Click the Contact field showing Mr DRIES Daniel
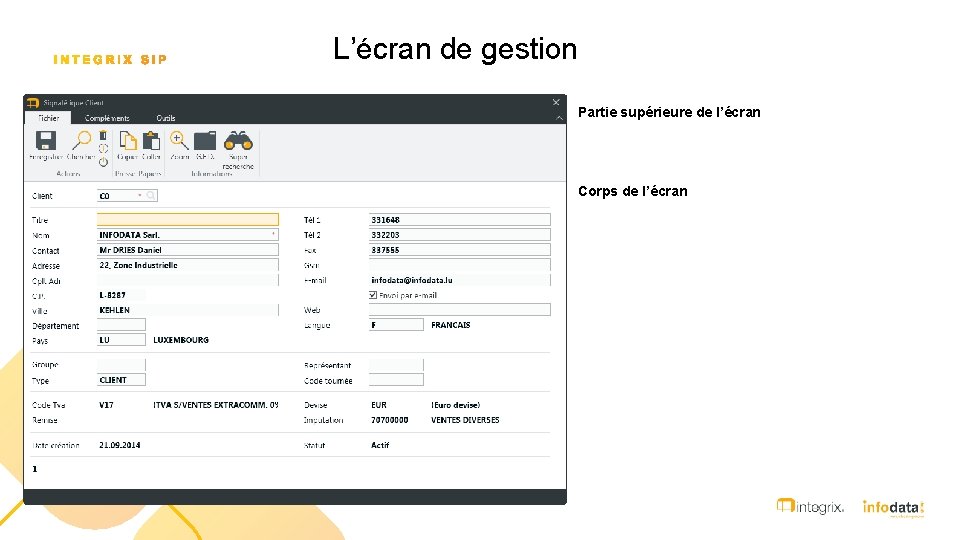Image resolution: width=960 pixels, height=540 pixels. (188, 250)
